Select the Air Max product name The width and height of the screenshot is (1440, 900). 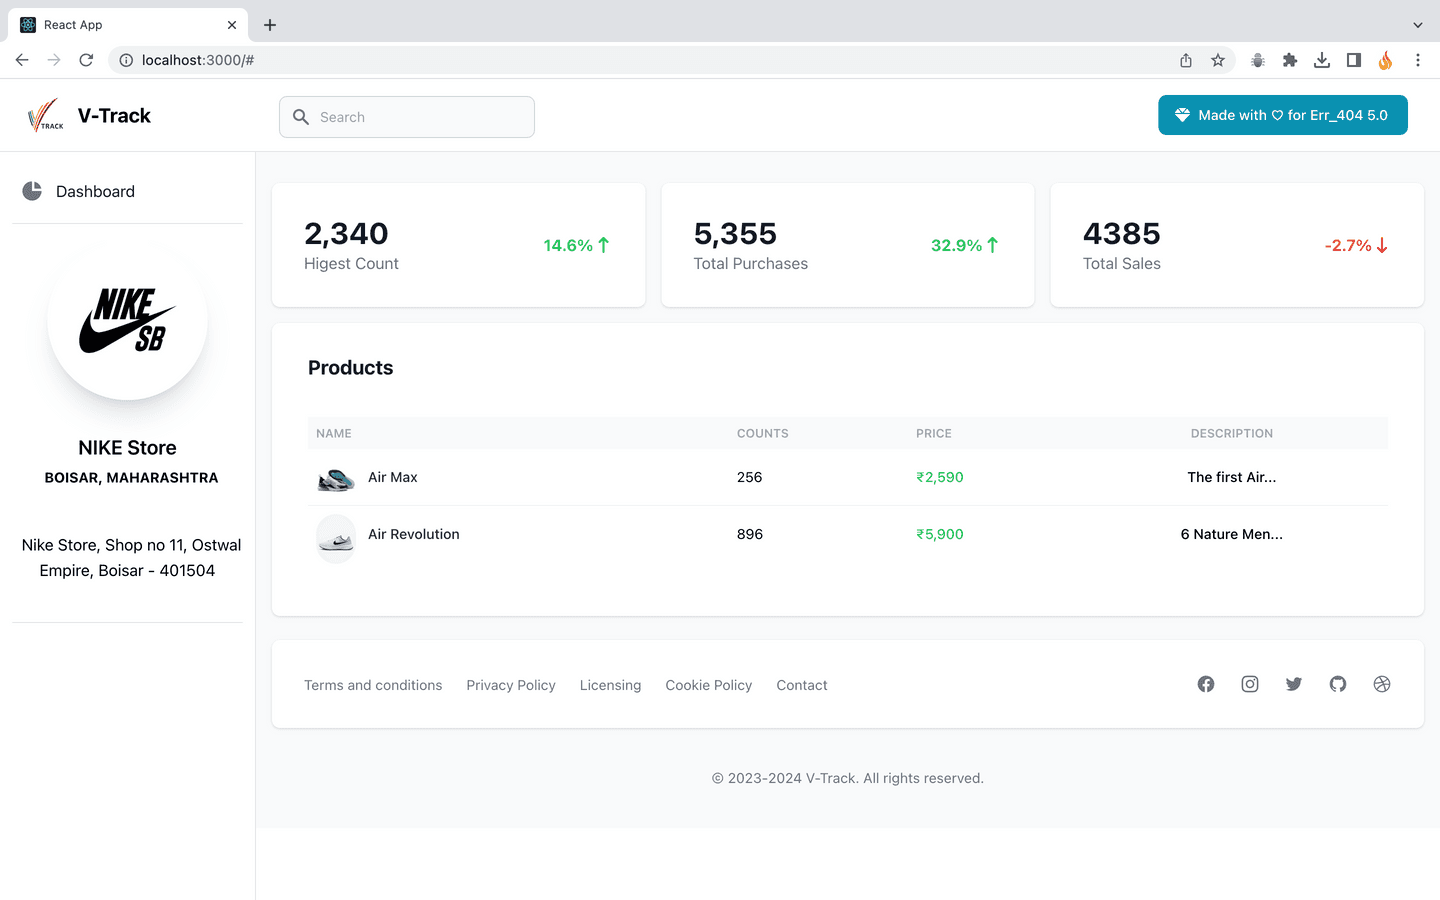pyautogui.click(x=393, y=477)
